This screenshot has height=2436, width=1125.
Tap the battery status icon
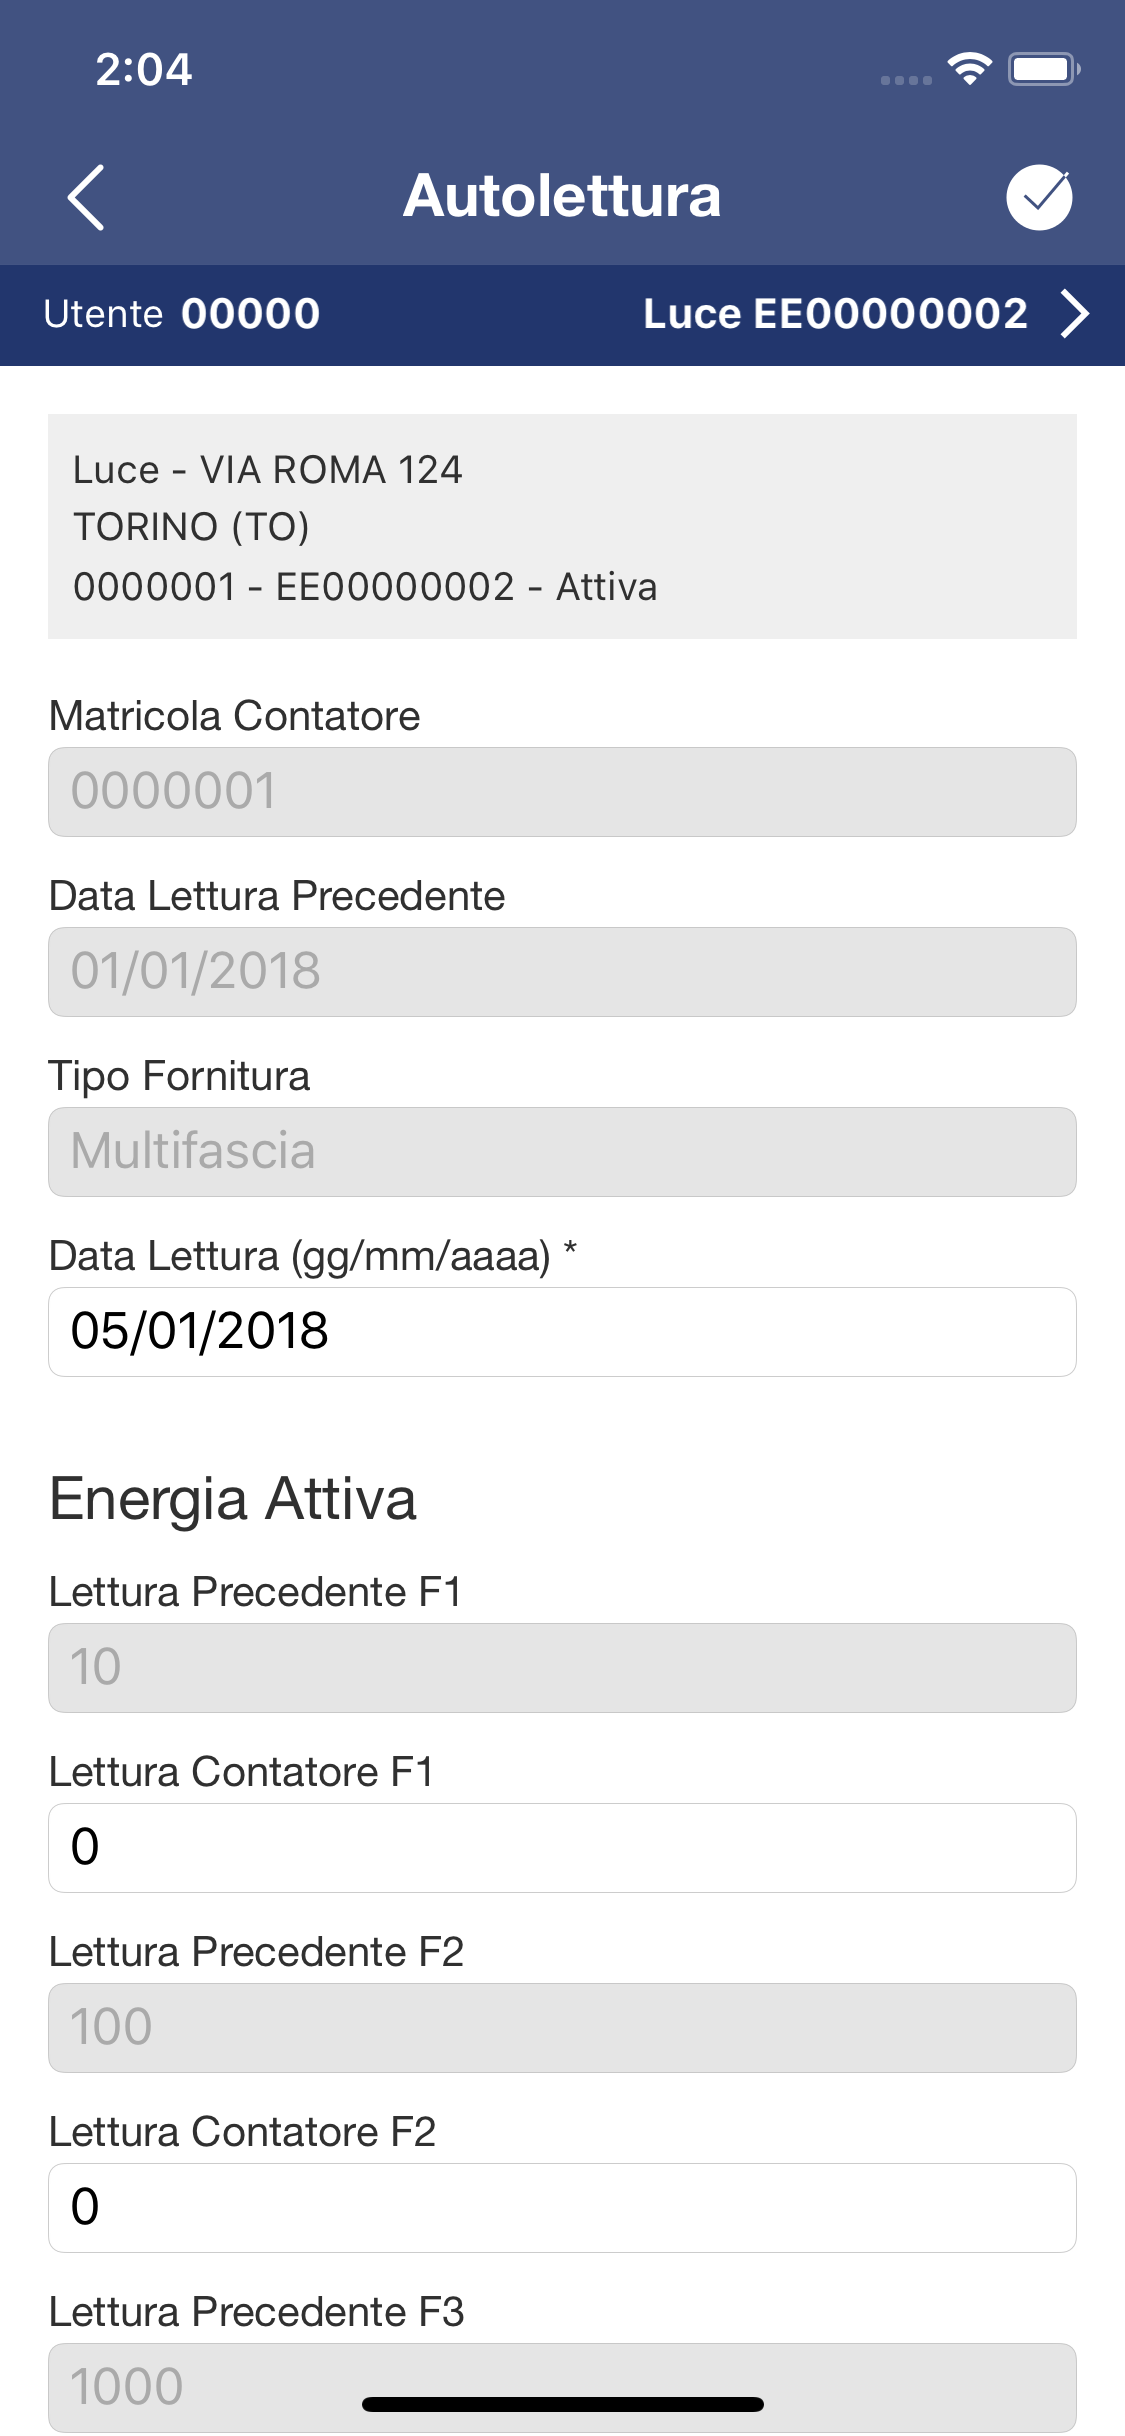coord(1043,69)
